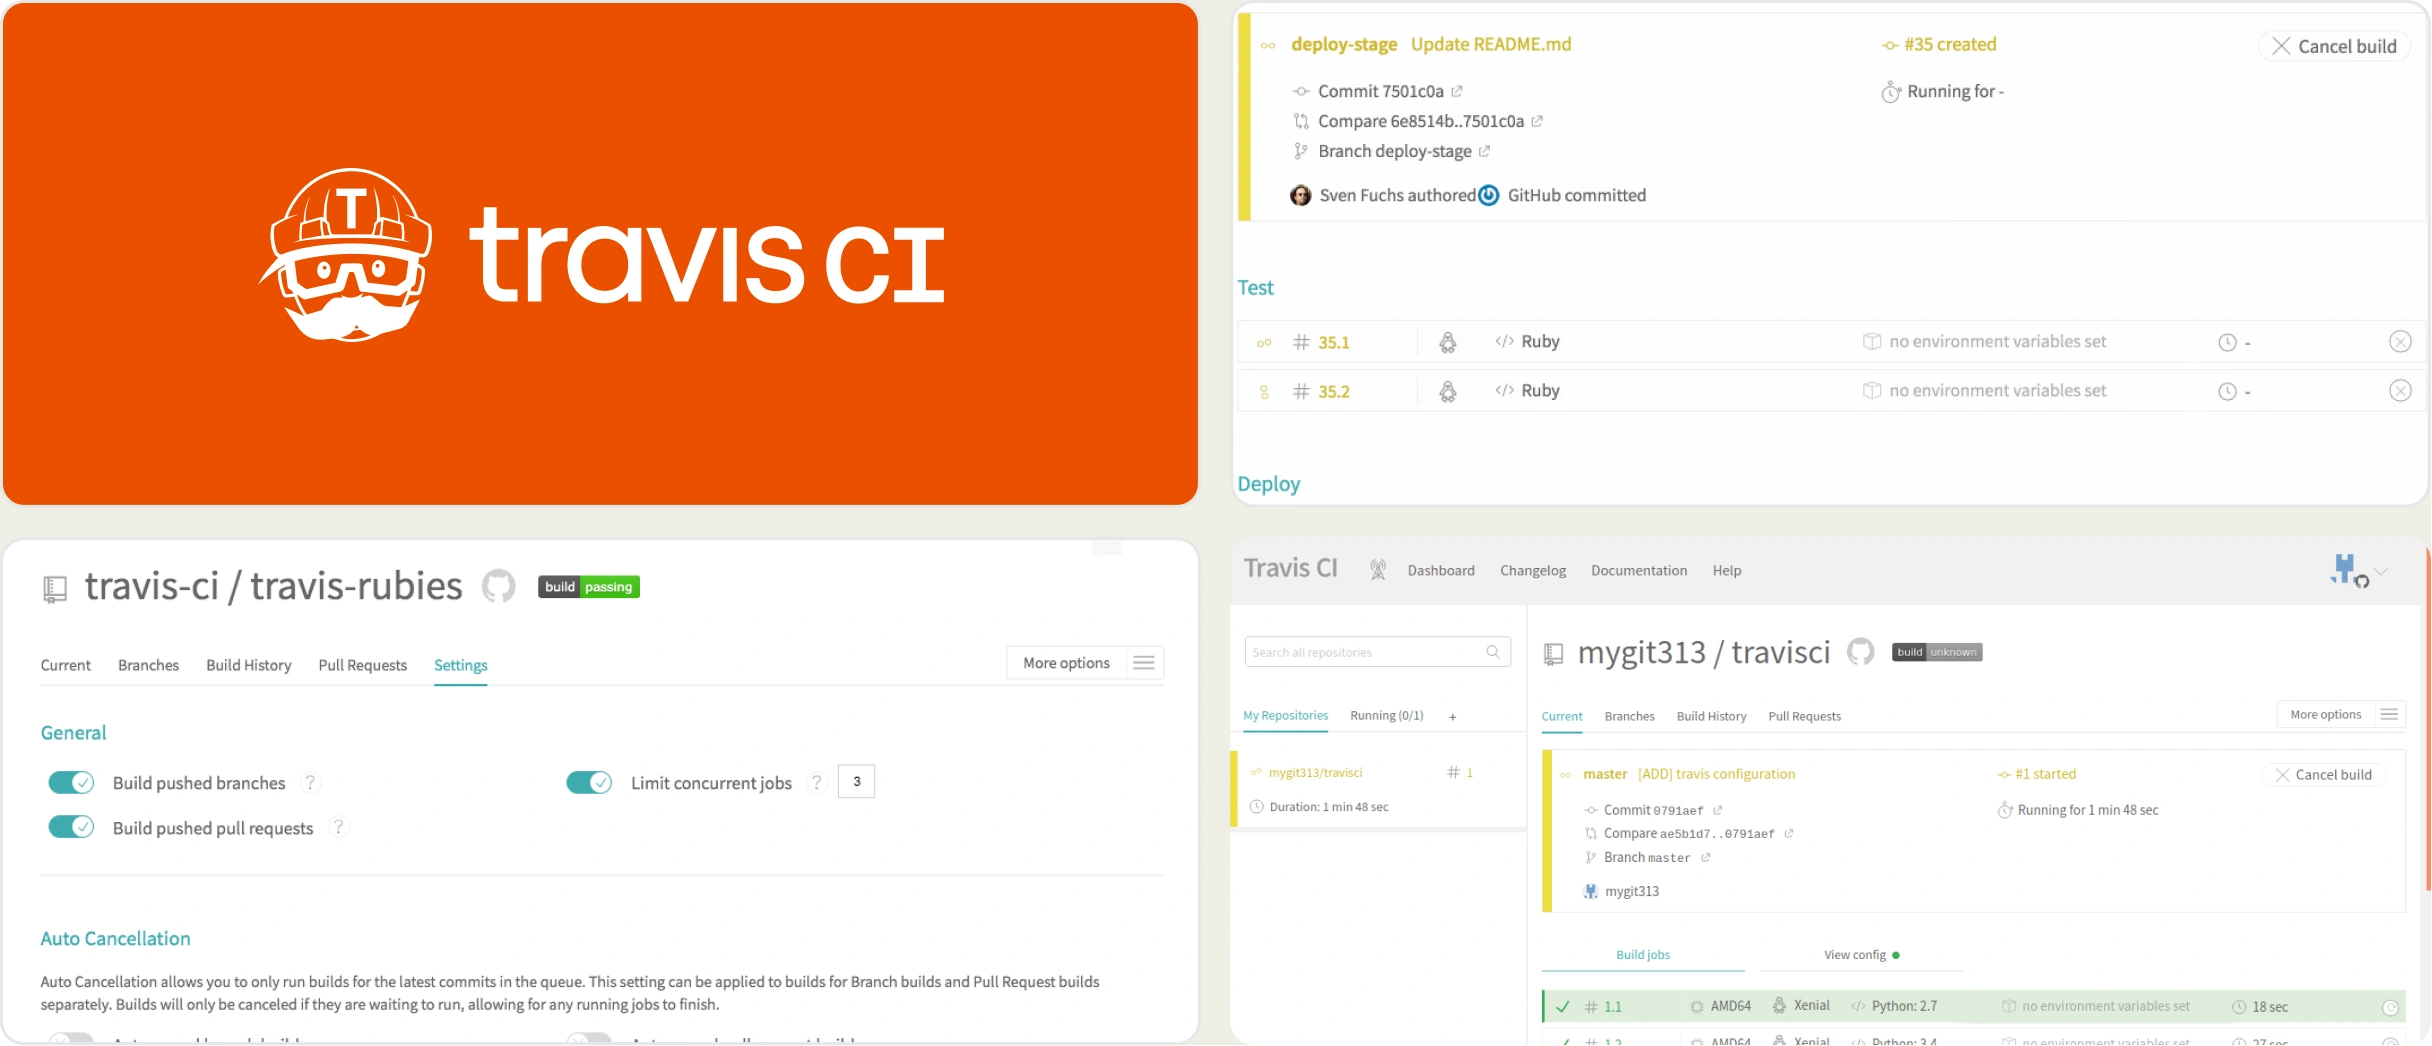This screenshot has width=2432, height=1046.
Task: Open external link icon after Compare 6e8514b..7501c0a
Action: click(1537, 121)
